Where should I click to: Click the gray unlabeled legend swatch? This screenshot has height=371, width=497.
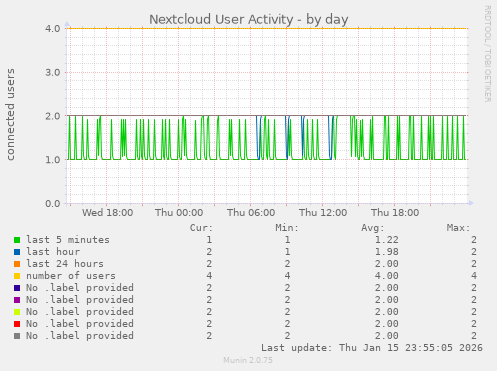[x=17, y=336]
